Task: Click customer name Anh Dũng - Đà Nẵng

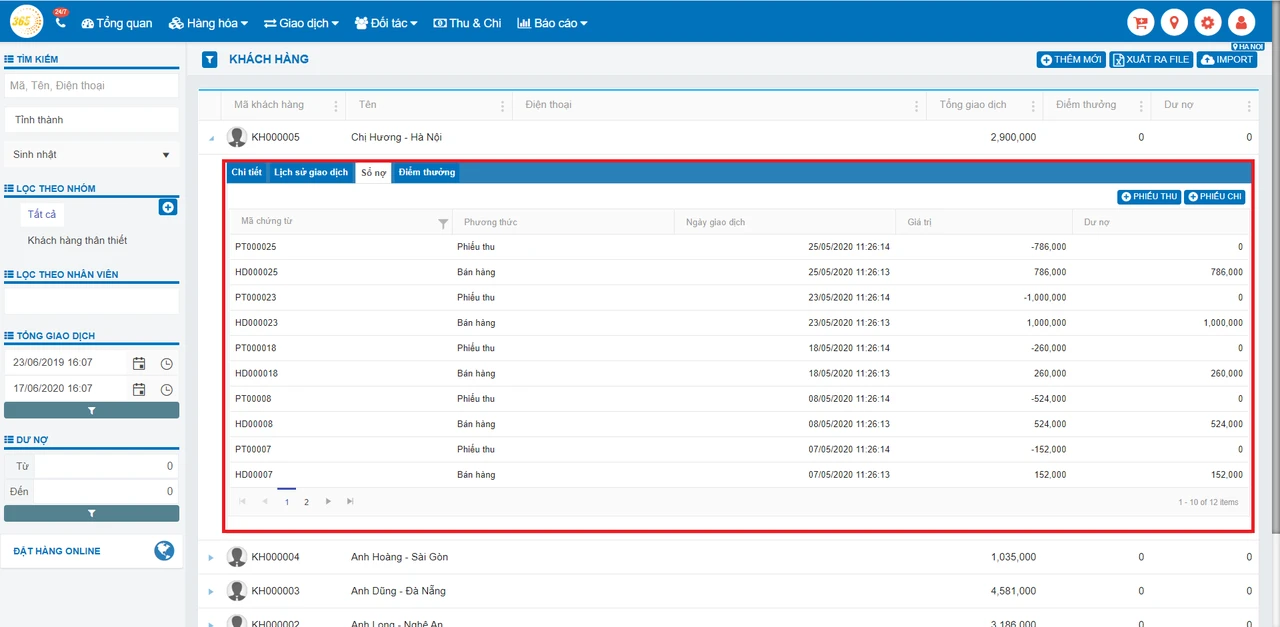Action: pyautogui.click(x=400, y=591)
